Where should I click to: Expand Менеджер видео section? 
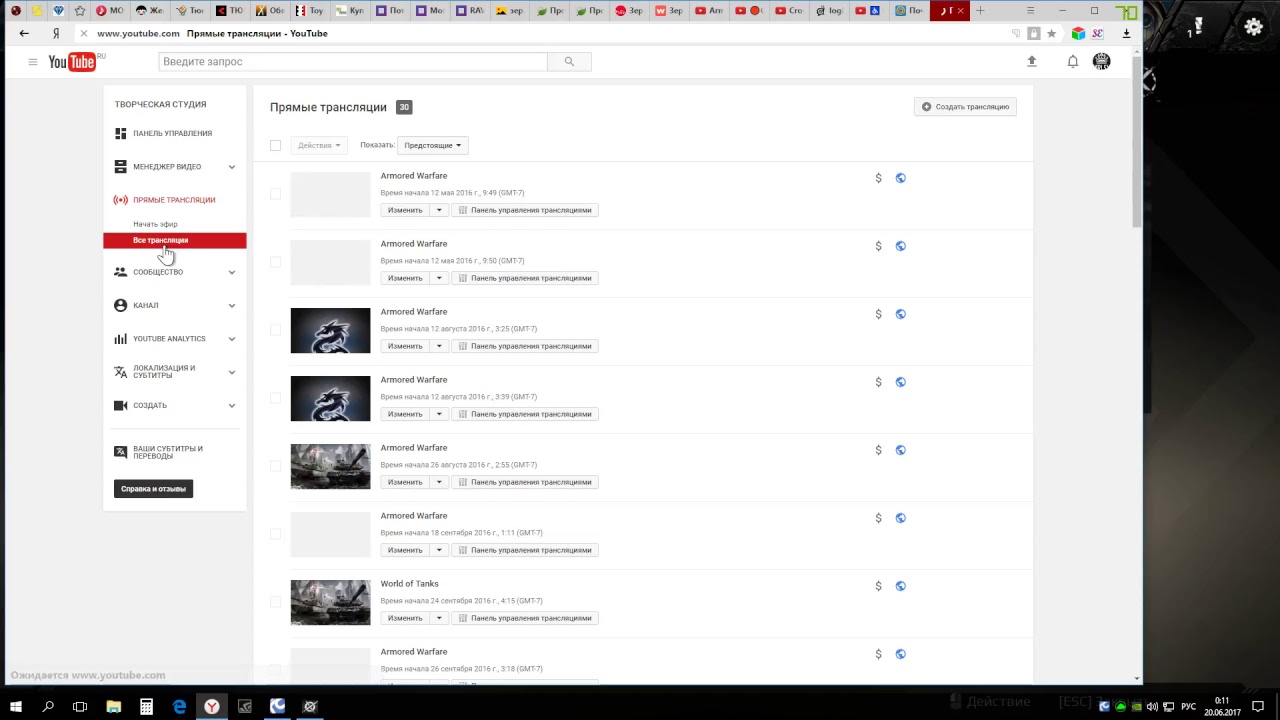point(231,167)
